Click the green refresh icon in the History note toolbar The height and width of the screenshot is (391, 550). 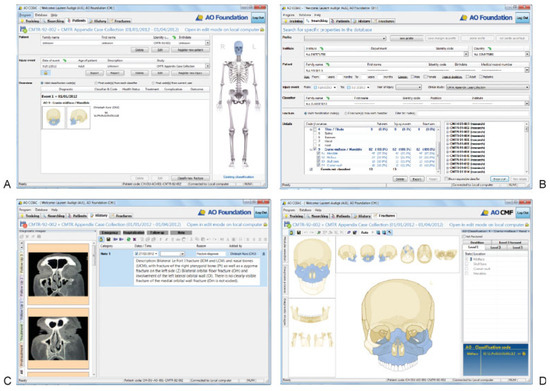click(128, 240)
